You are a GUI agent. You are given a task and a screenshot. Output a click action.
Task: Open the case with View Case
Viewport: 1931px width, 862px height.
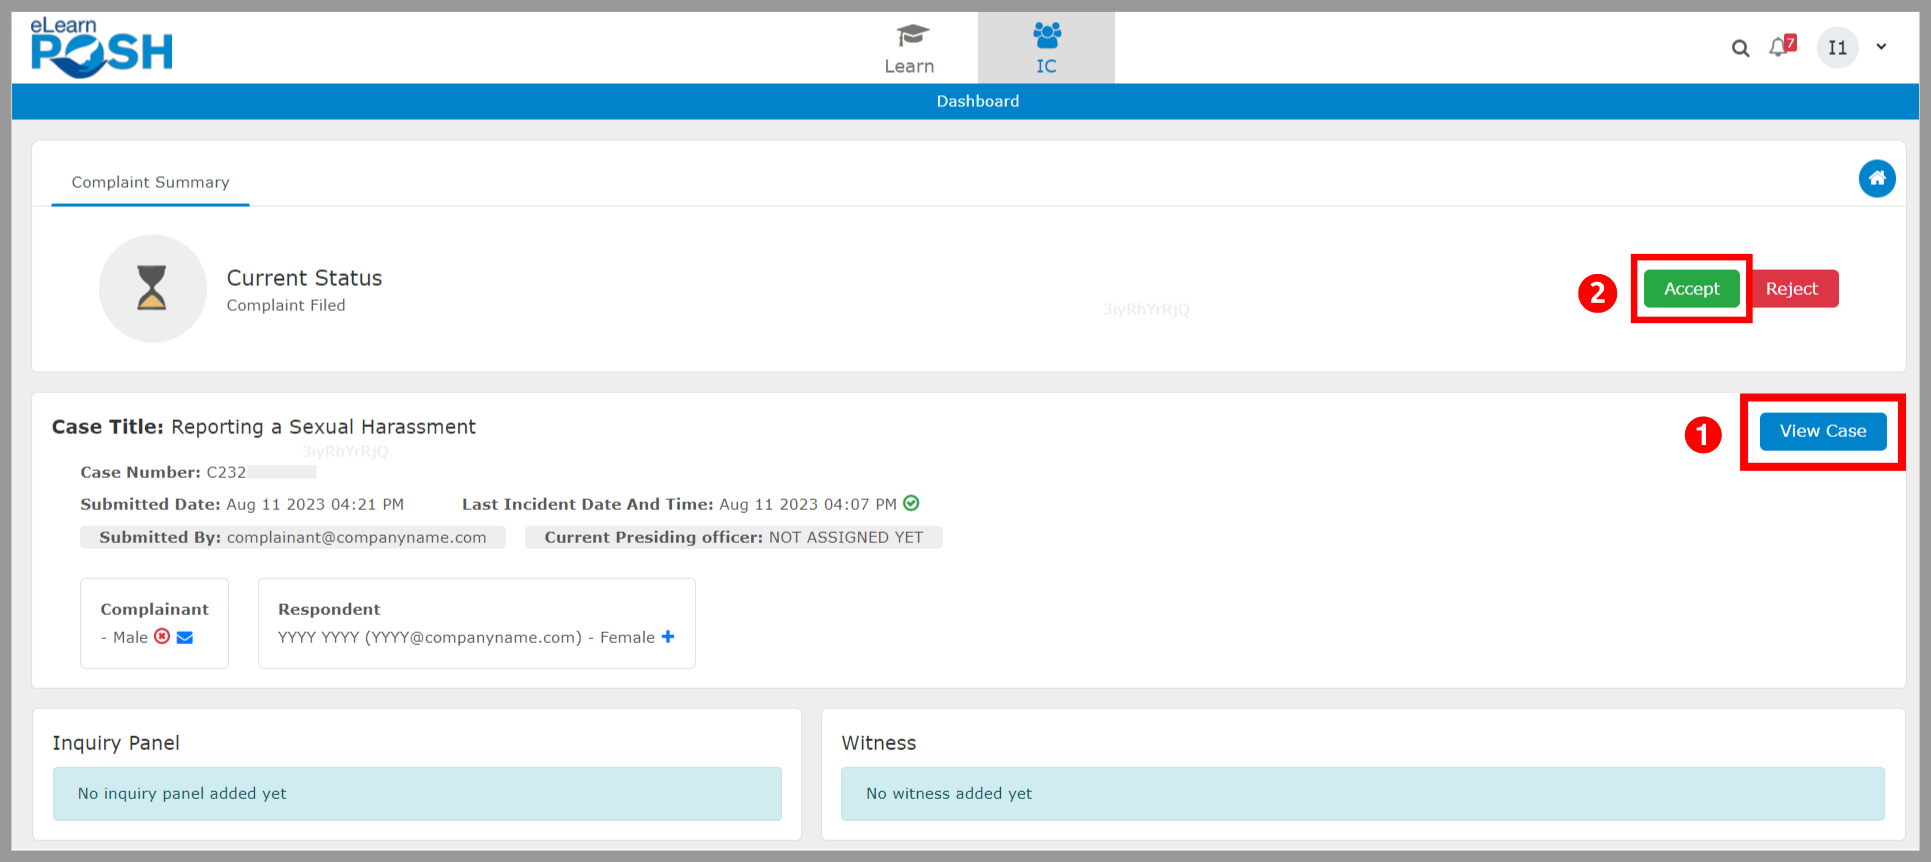click(x=1822, y=431)
